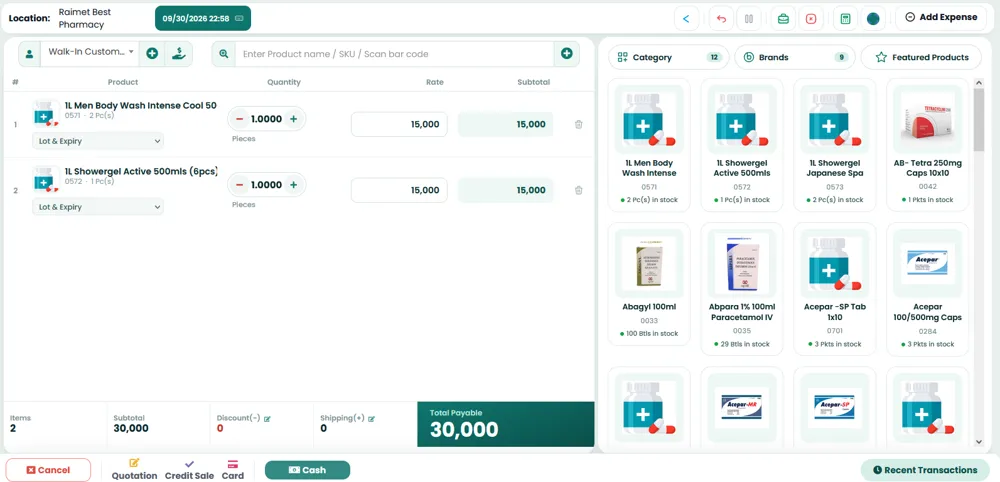
Task: Click quantity value of 1L Showergel Active
Action: click(x=267, y=185)
